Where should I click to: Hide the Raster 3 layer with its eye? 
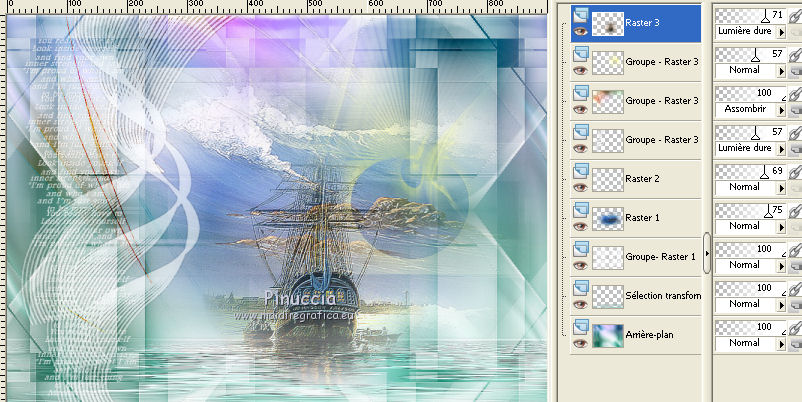(x=580, y=31)
